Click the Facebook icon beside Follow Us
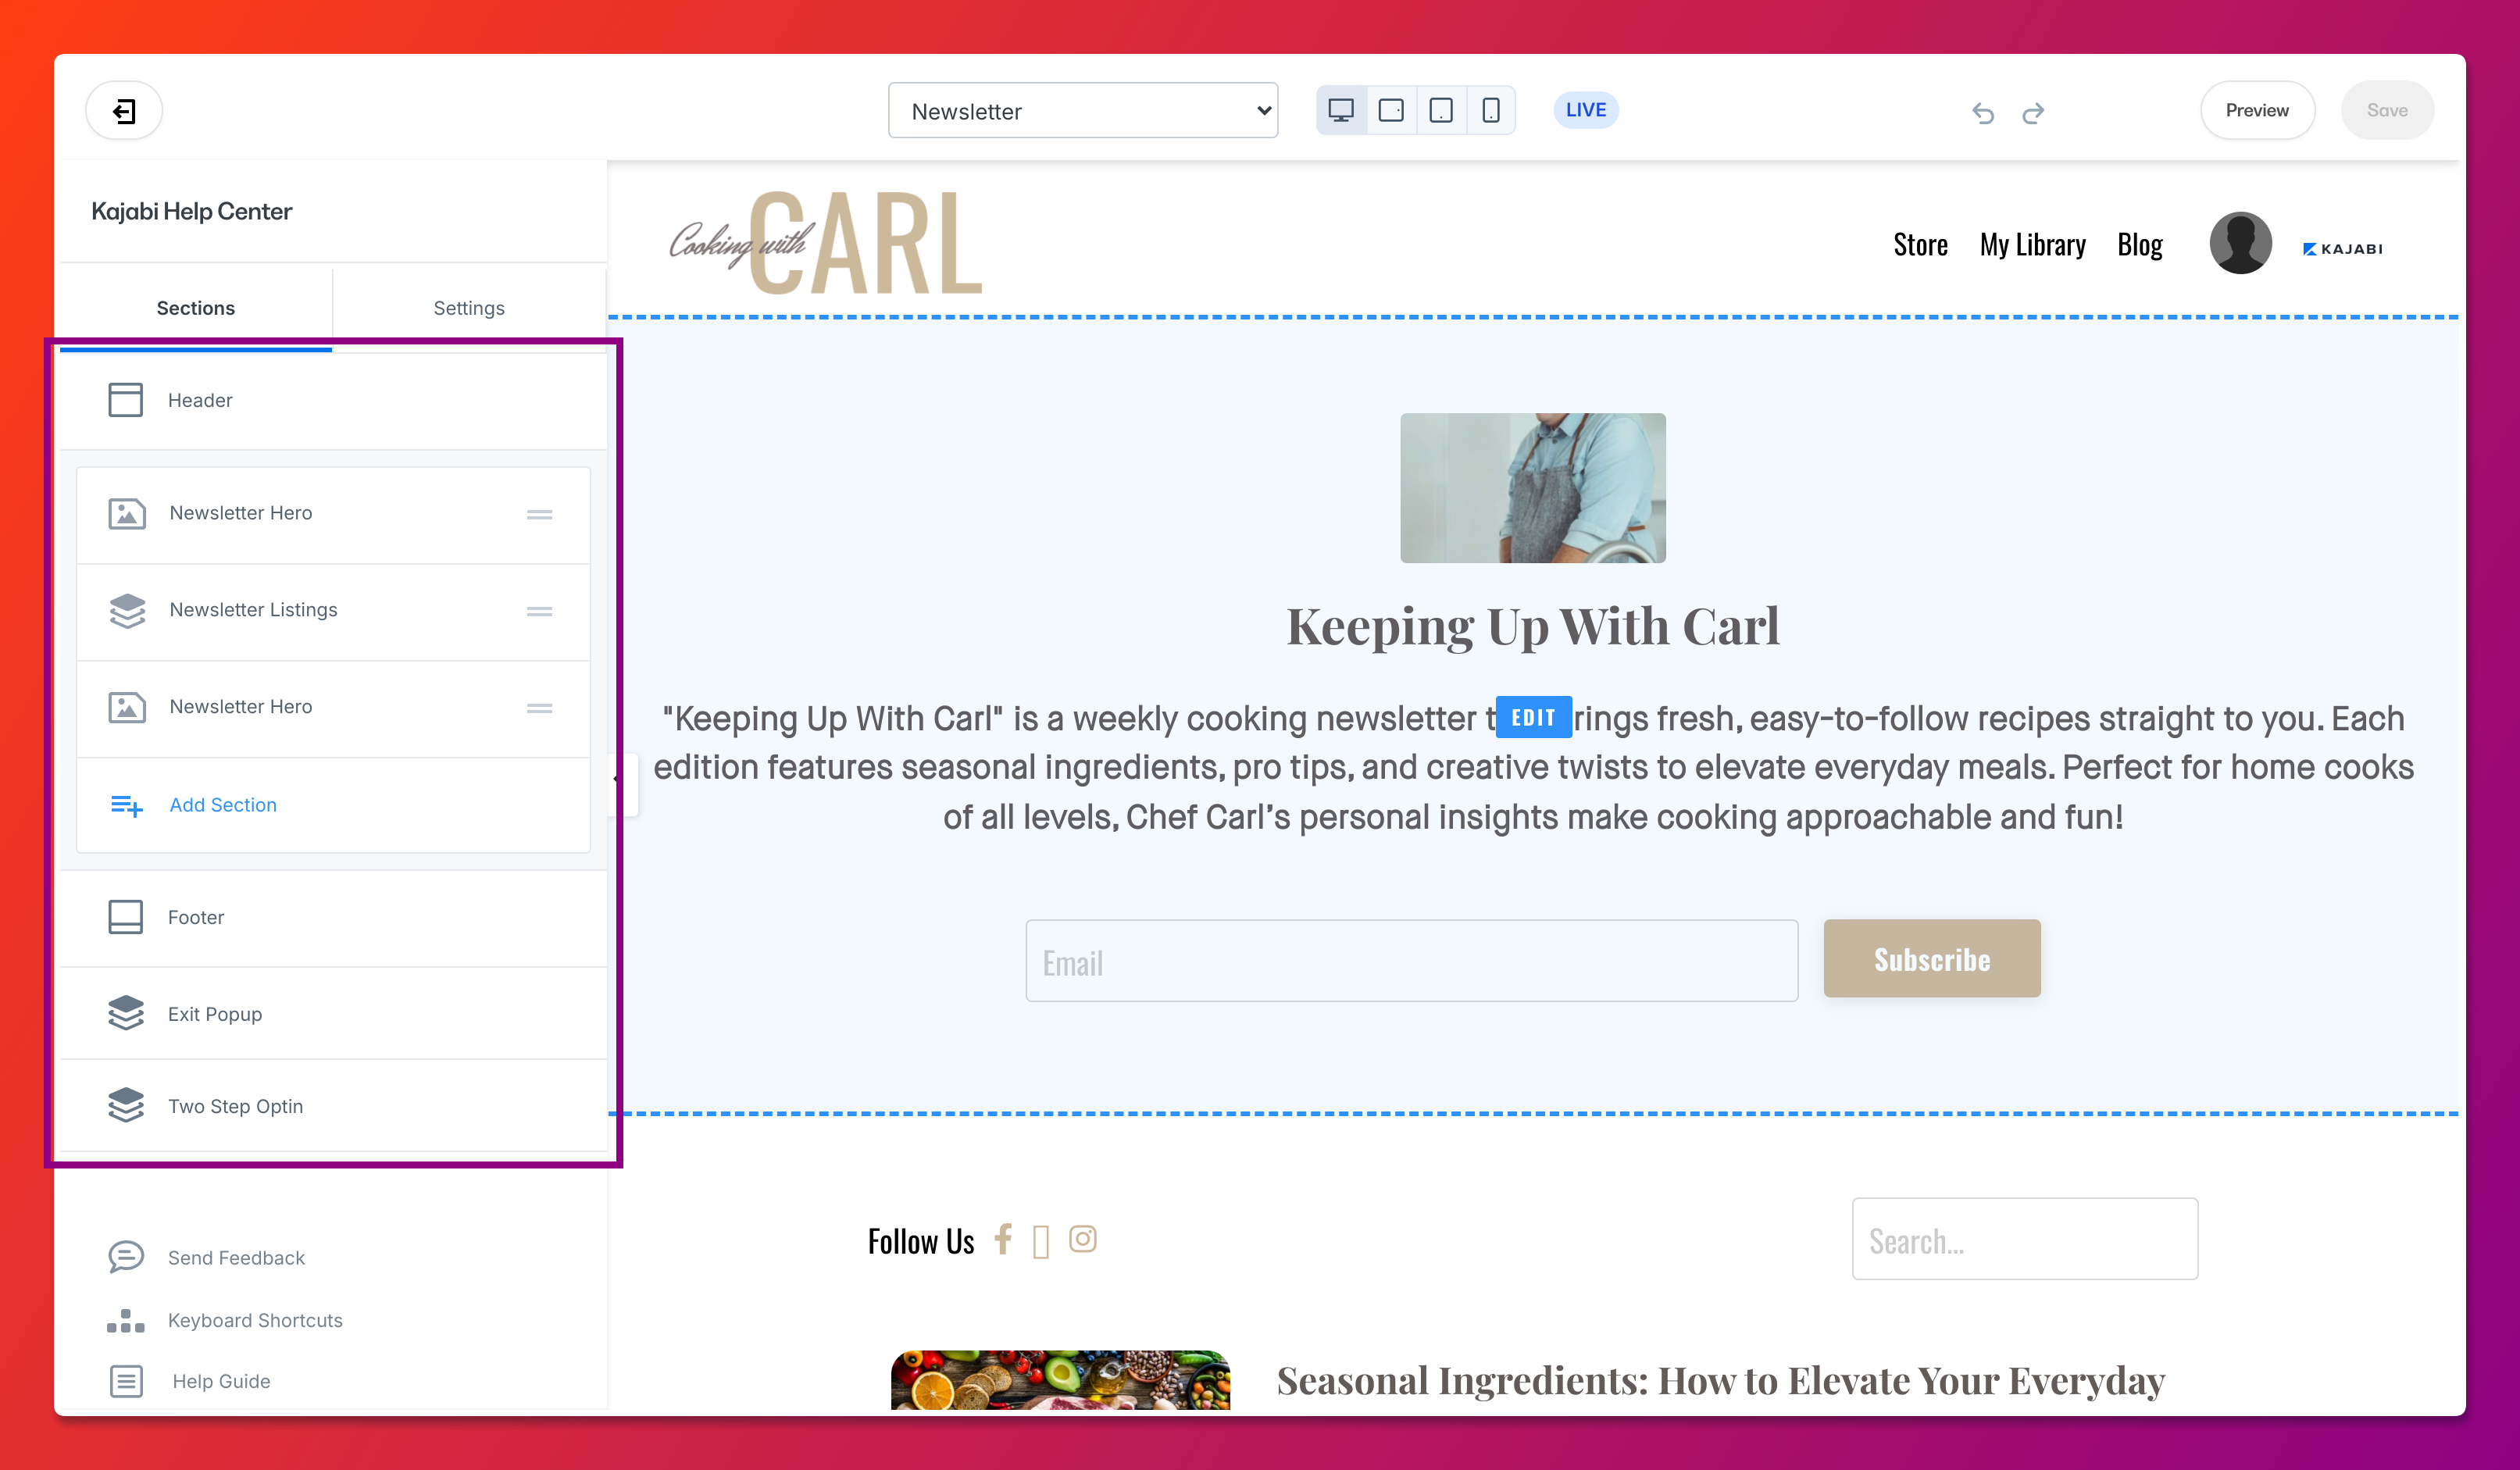 tap(1003, 1239)
